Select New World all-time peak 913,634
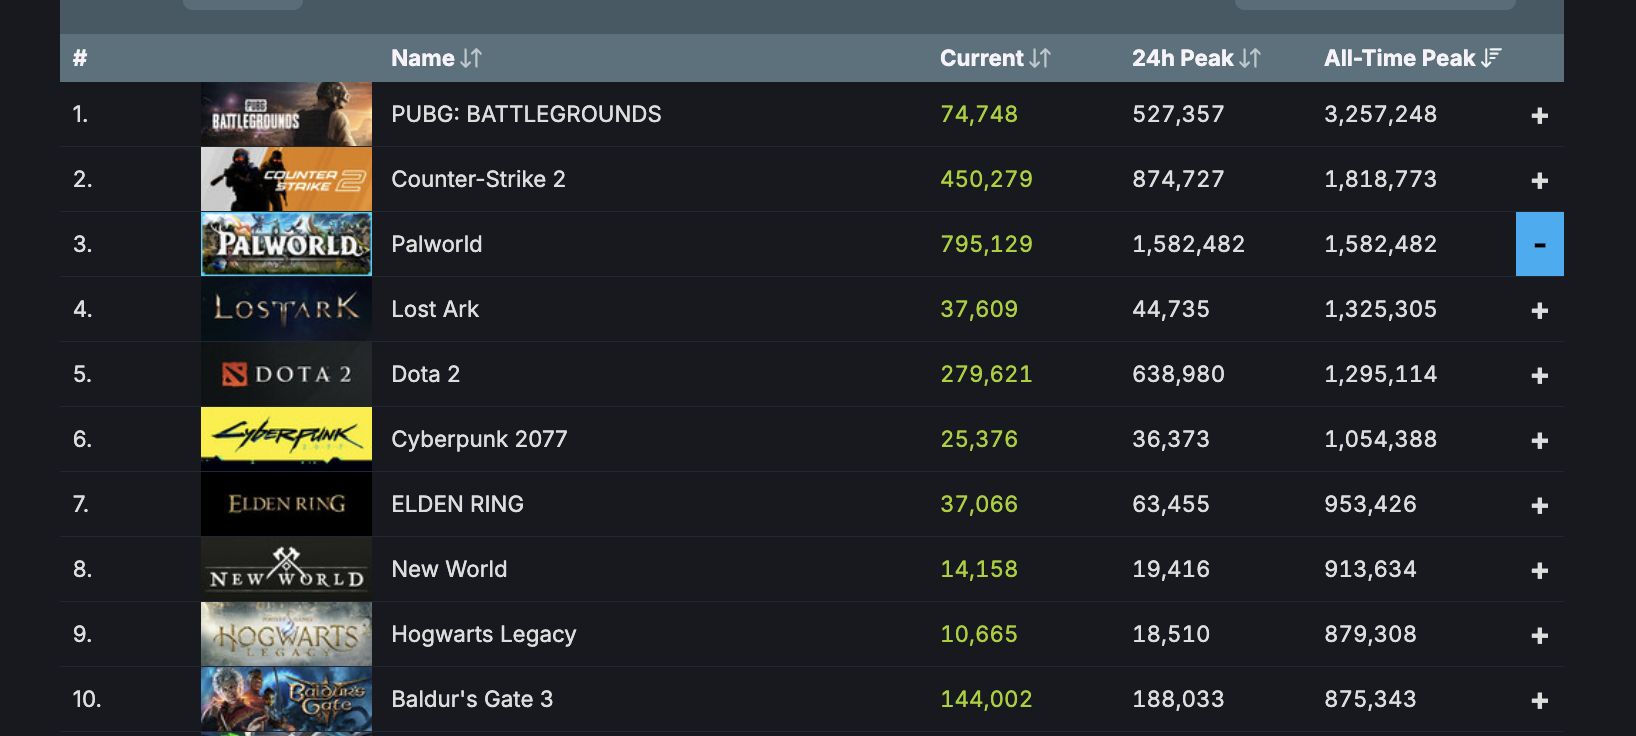 click(1370, 569)
